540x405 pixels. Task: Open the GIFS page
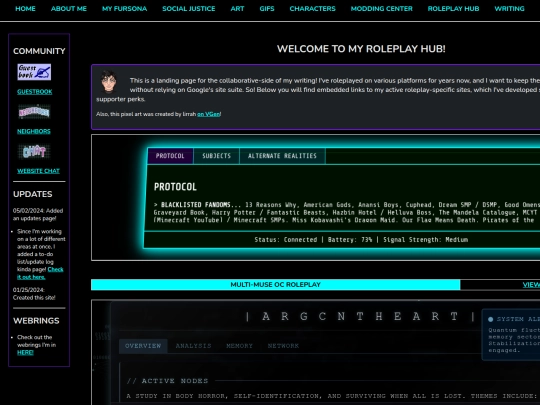(267, 9)
